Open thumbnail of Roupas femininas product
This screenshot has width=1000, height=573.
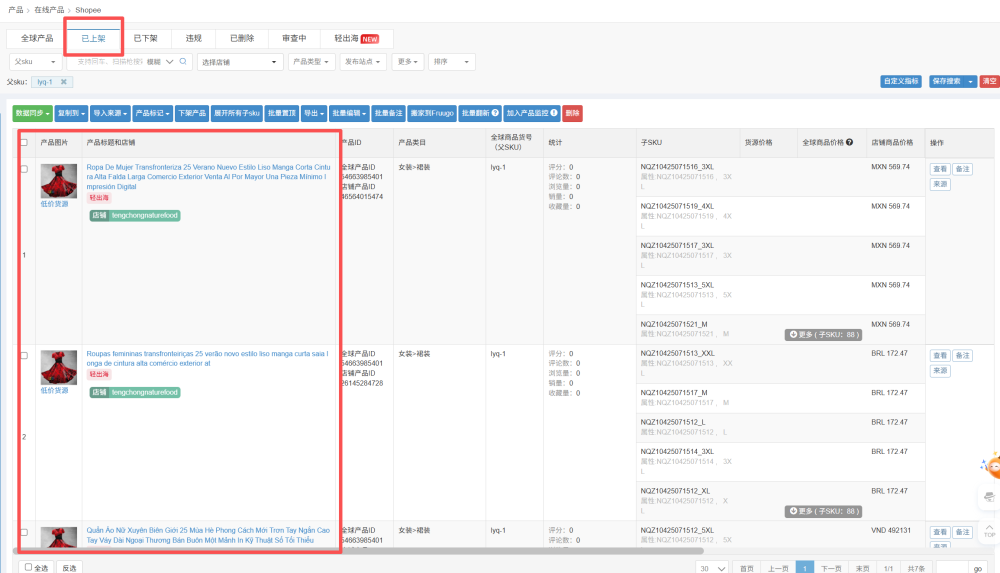[59, 367]
